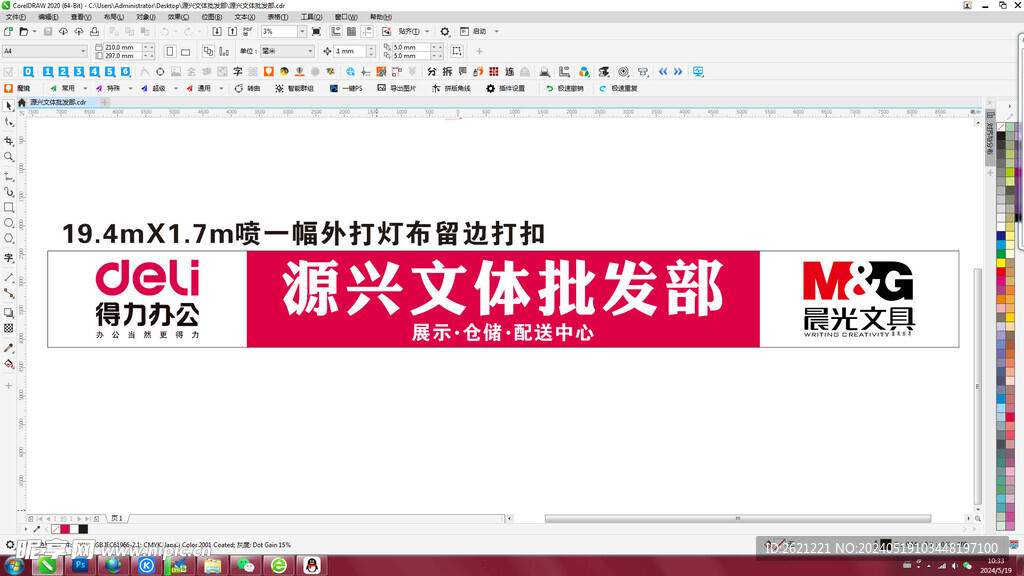Screen dimensions: 1024x576
Task: Expand the 贴齐 snap-to dropdown
Action: [x=427, y=31]
